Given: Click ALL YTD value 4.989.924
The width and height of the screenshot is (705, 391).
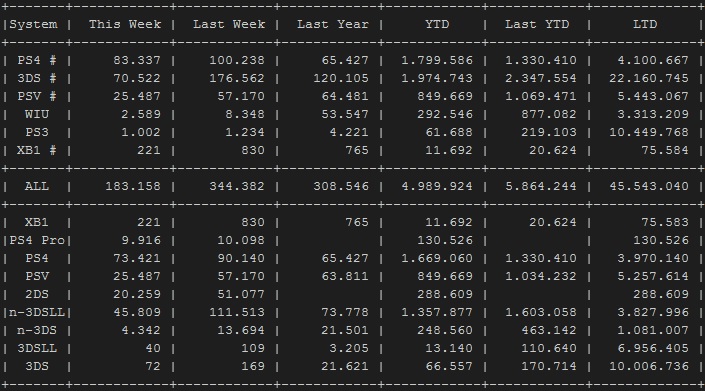Looking at the screenshot, I should 437,186.
